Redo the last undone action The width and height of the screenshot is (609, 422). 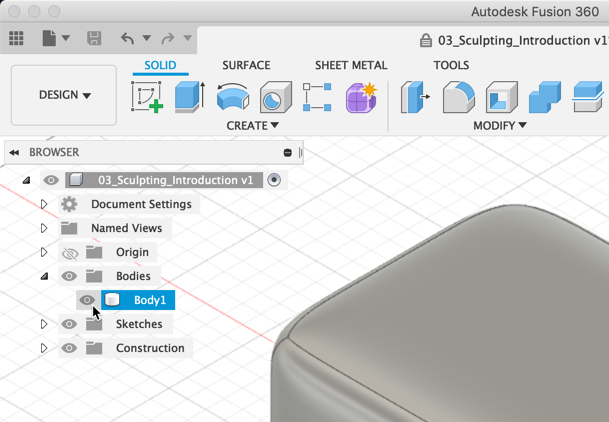click(x=168, y=38)
